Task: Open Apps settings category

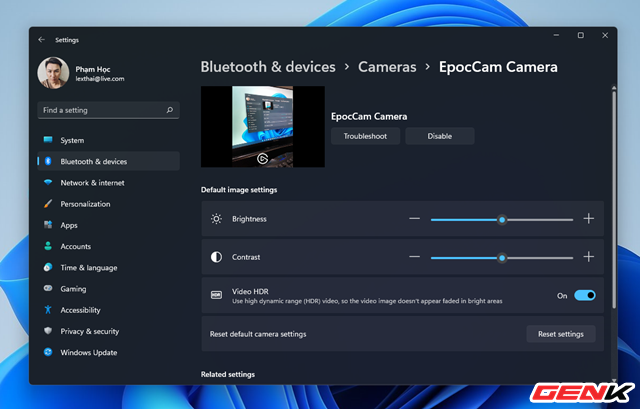Action: [108, 225]
